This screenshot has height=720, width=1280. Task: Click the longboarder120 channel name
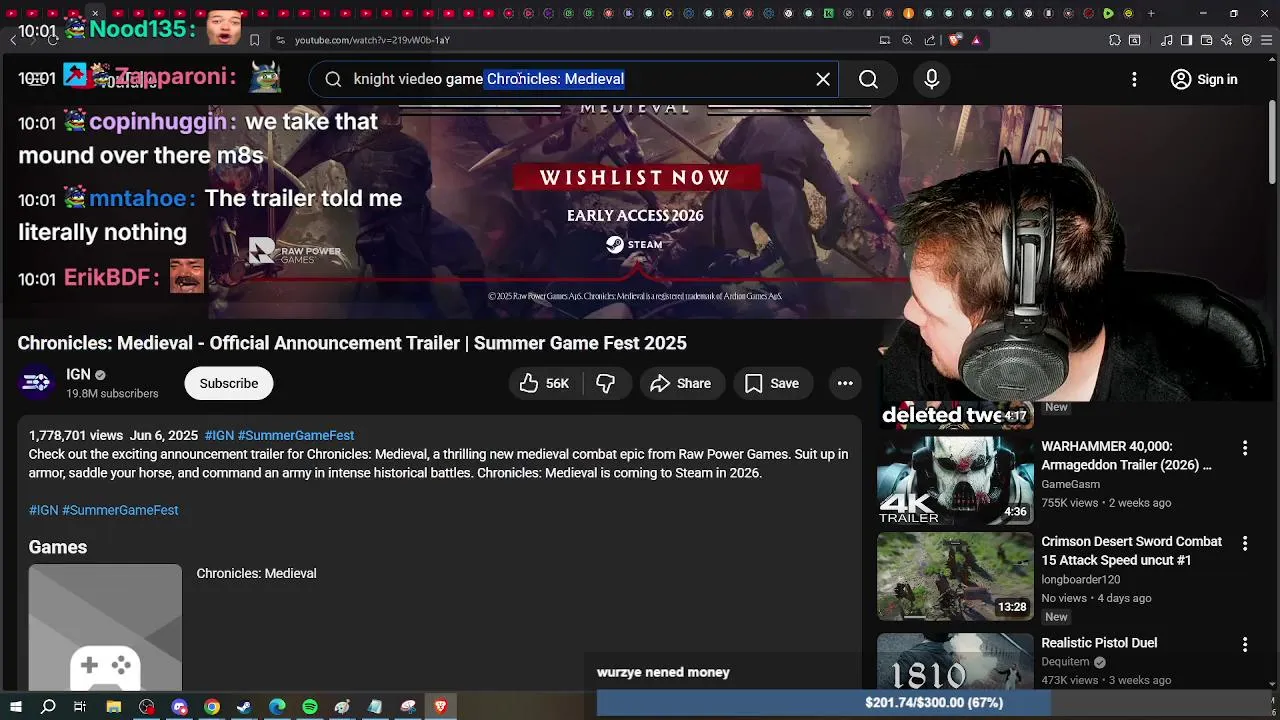pyautogui.click(x=1081, y=579)
